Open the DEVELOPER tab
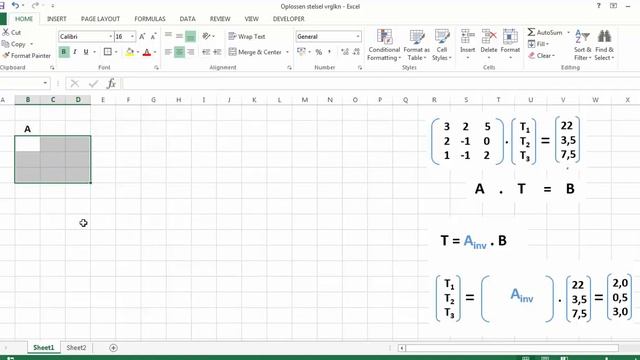This screenshot has height=360, width=640. pos(289,19)
